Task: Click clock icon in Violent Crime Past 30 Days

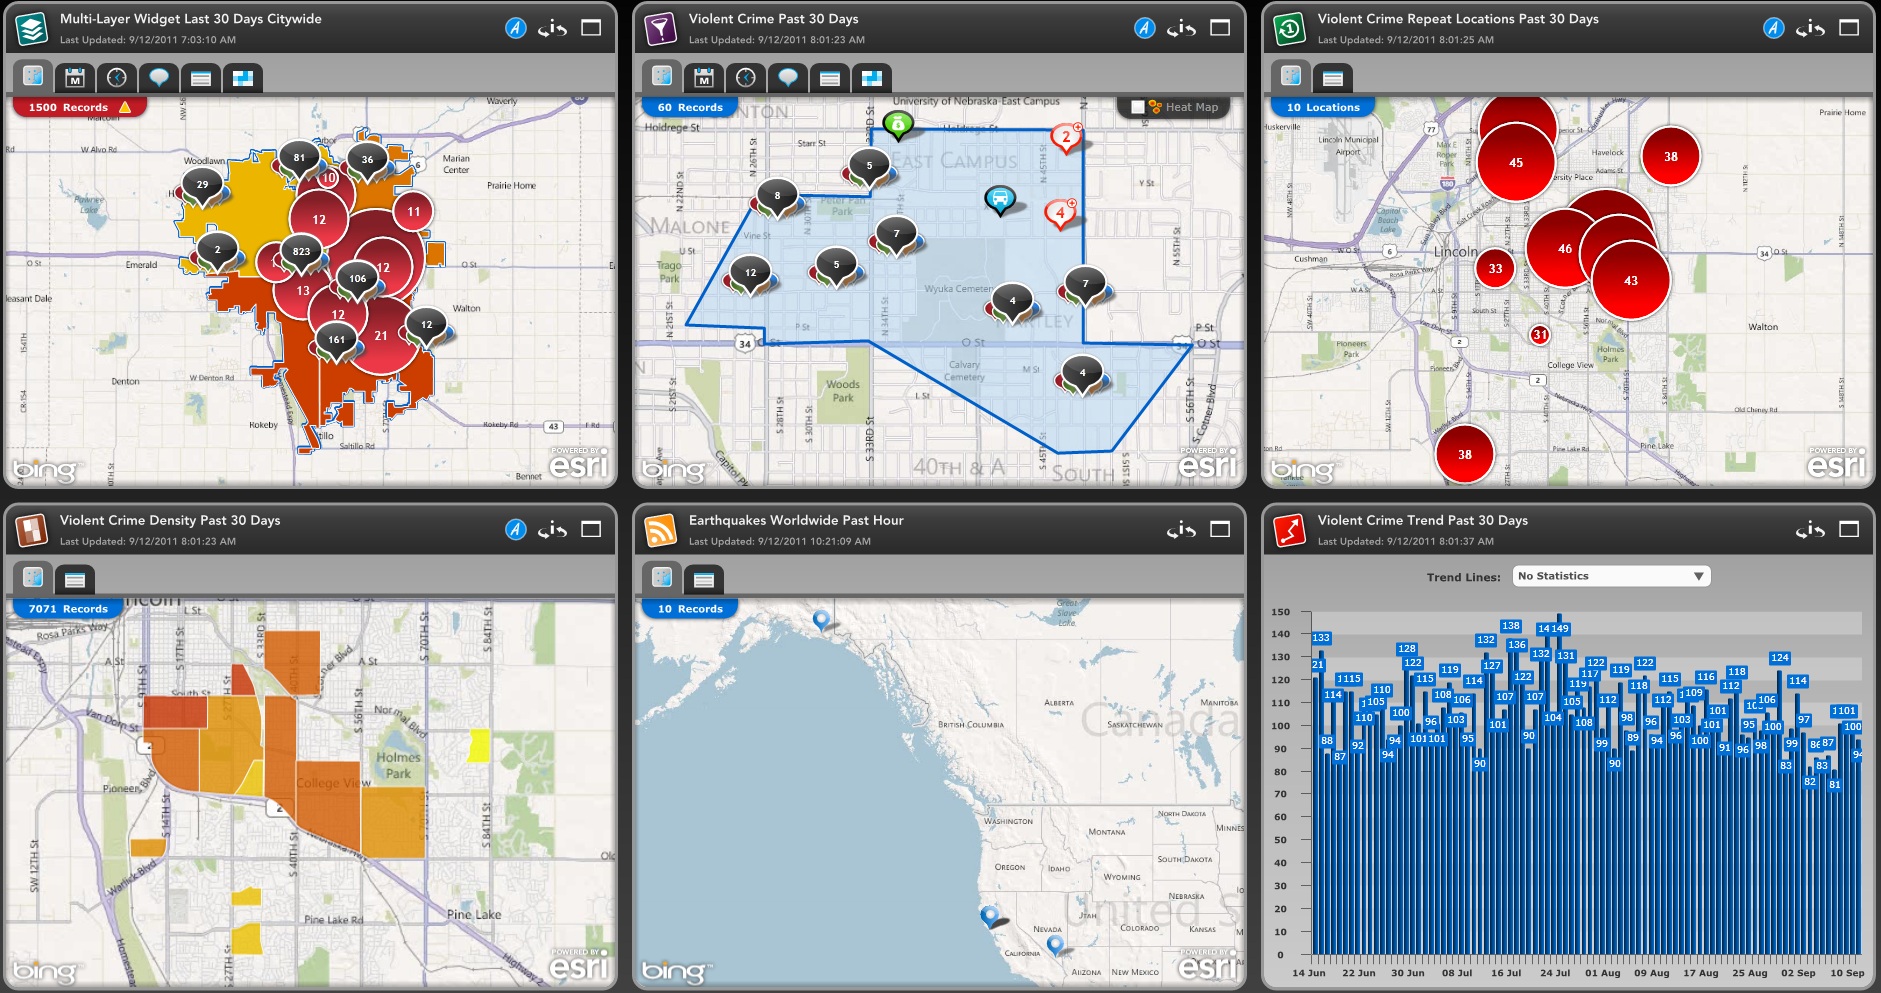Action: pos(746,78)
